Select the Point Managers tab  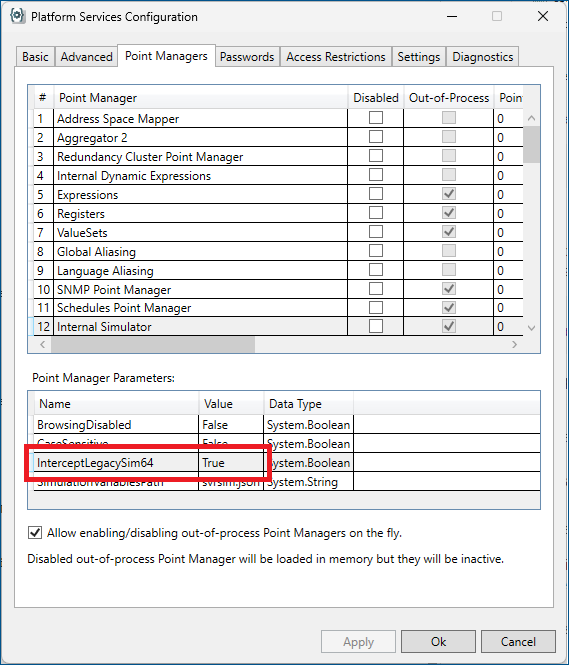pyautogui.click(x=166, y=56)
